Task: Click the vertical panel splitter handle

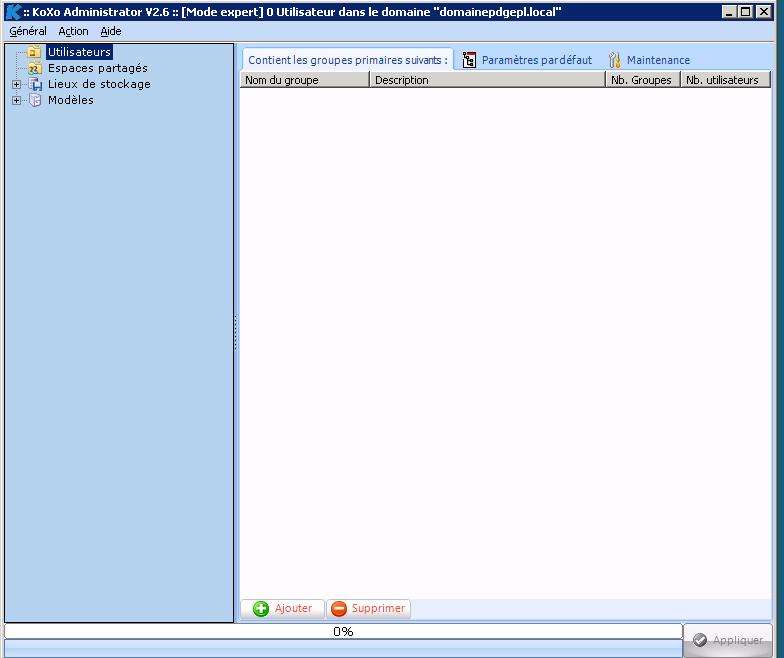Action: tap(236, 332)
